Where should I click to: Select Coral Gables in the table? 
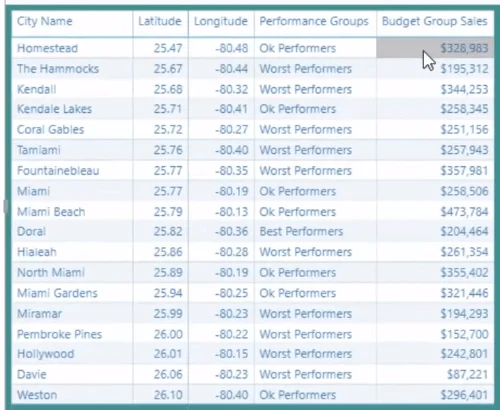(50, 129)
